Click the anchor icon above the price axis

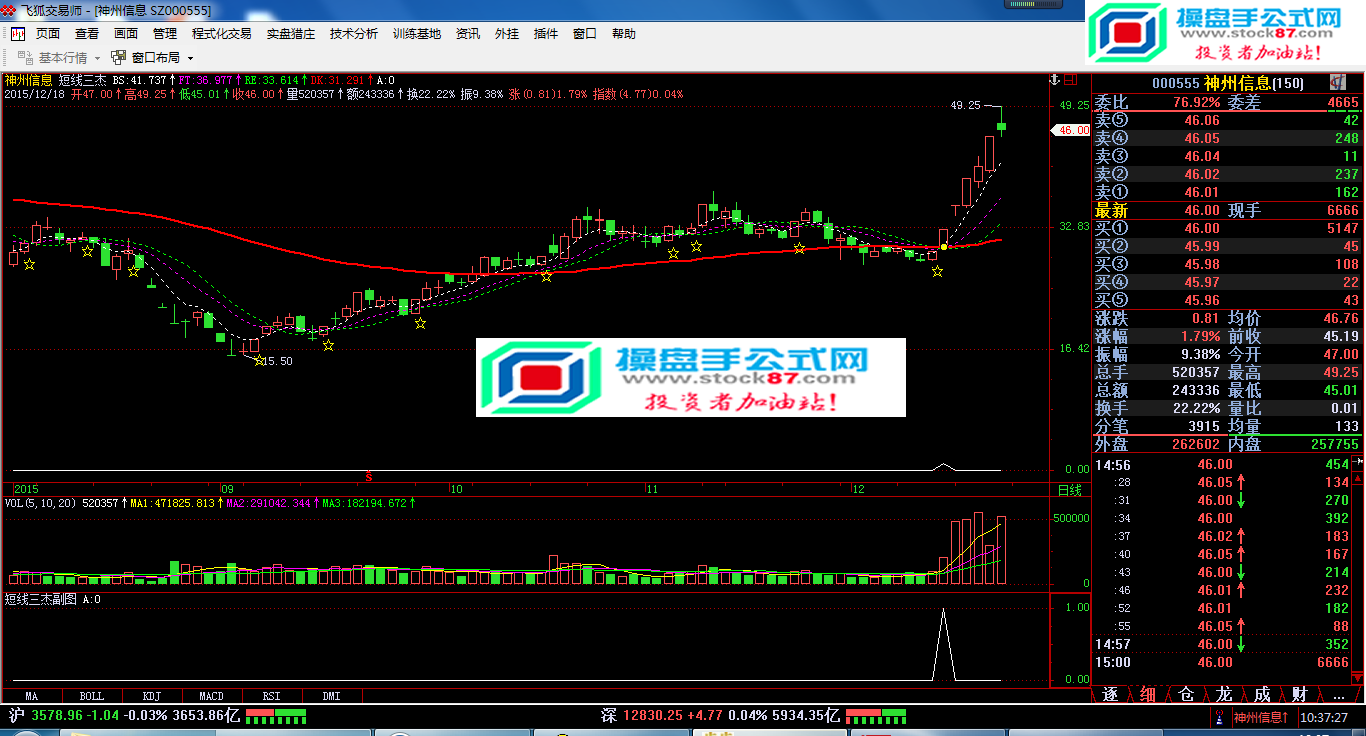[x=1053, y=80]
